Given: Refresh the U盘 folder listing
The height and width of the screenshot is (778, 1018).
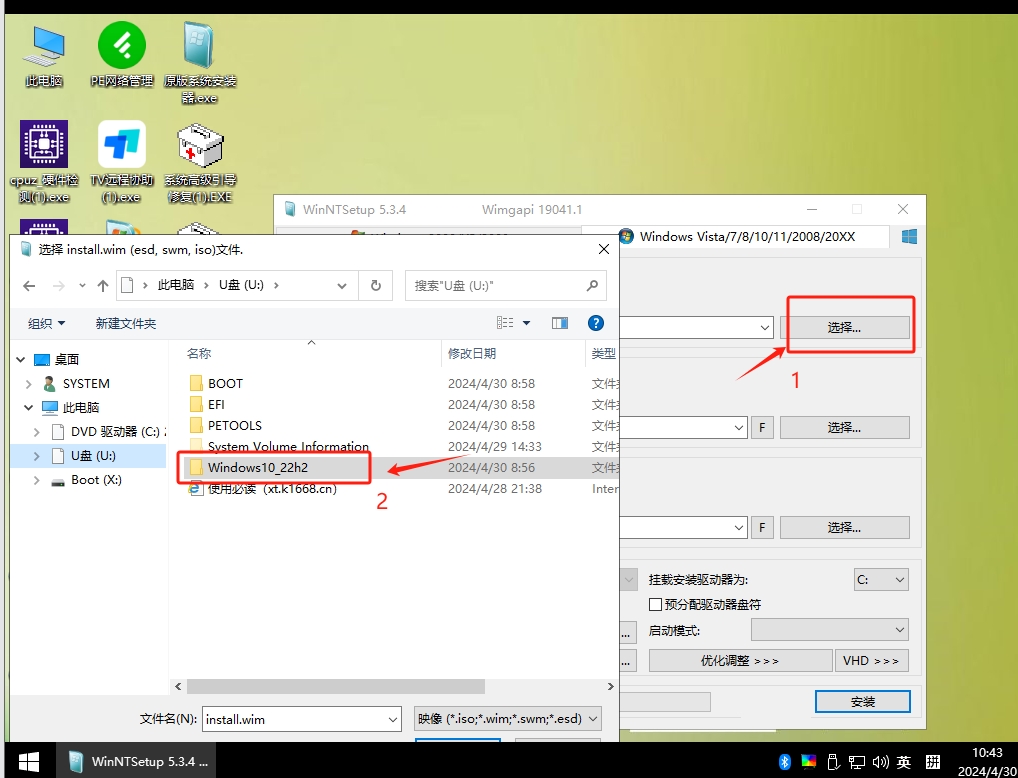Looking at the screenshot, I should click(375, 286).
